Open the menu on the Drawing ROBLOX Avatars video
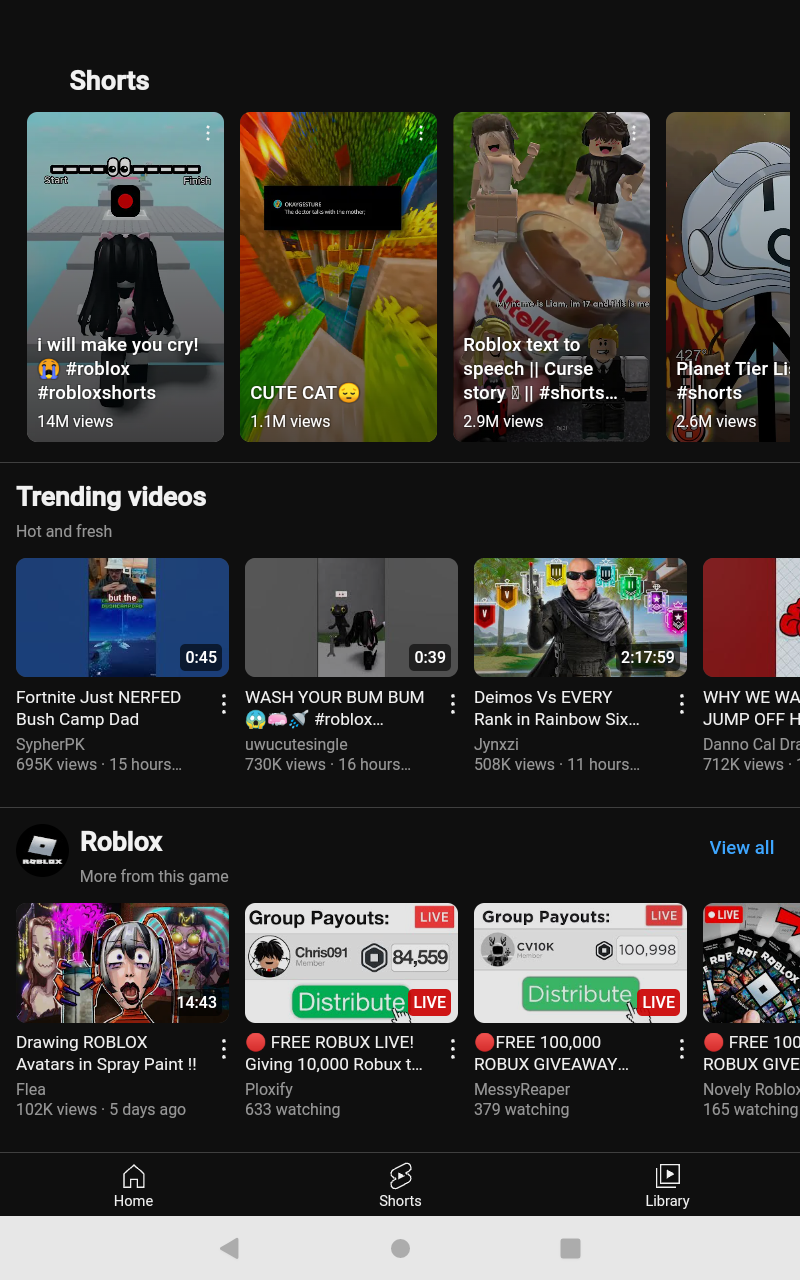 point(223,1049)
